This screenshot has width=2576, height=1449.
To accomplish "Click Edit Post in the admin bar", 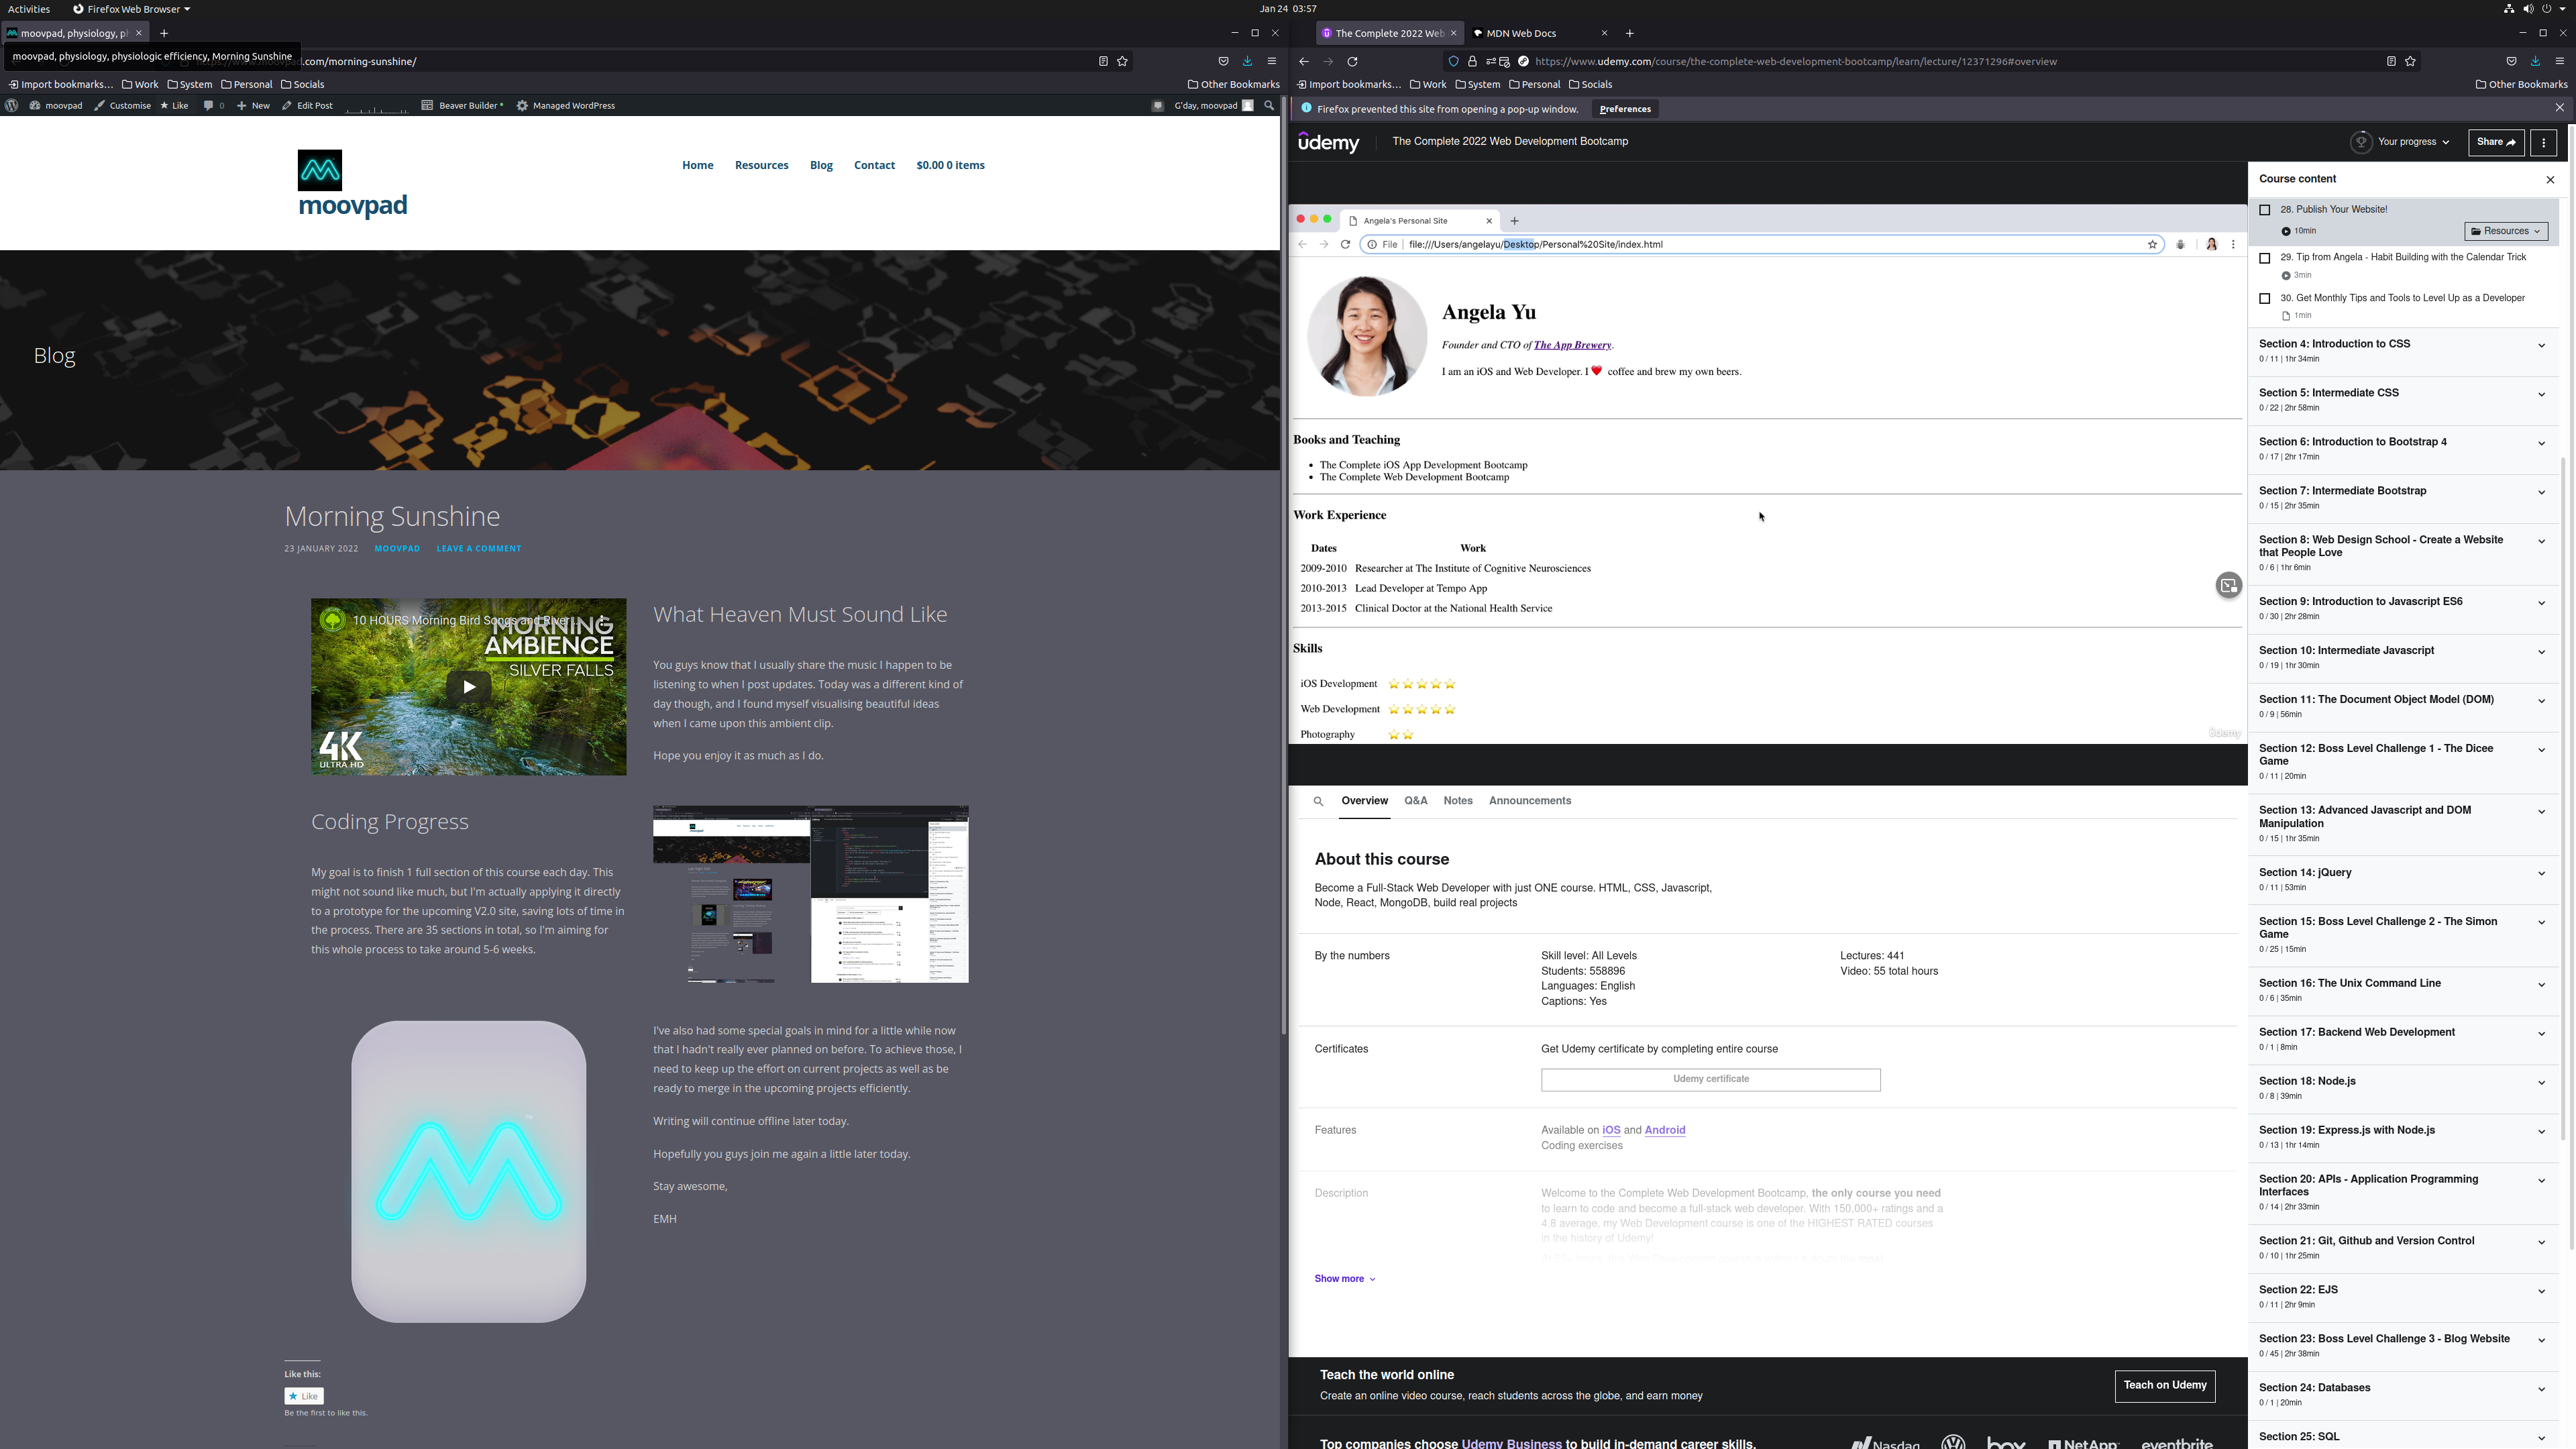I will coord(307,105).
